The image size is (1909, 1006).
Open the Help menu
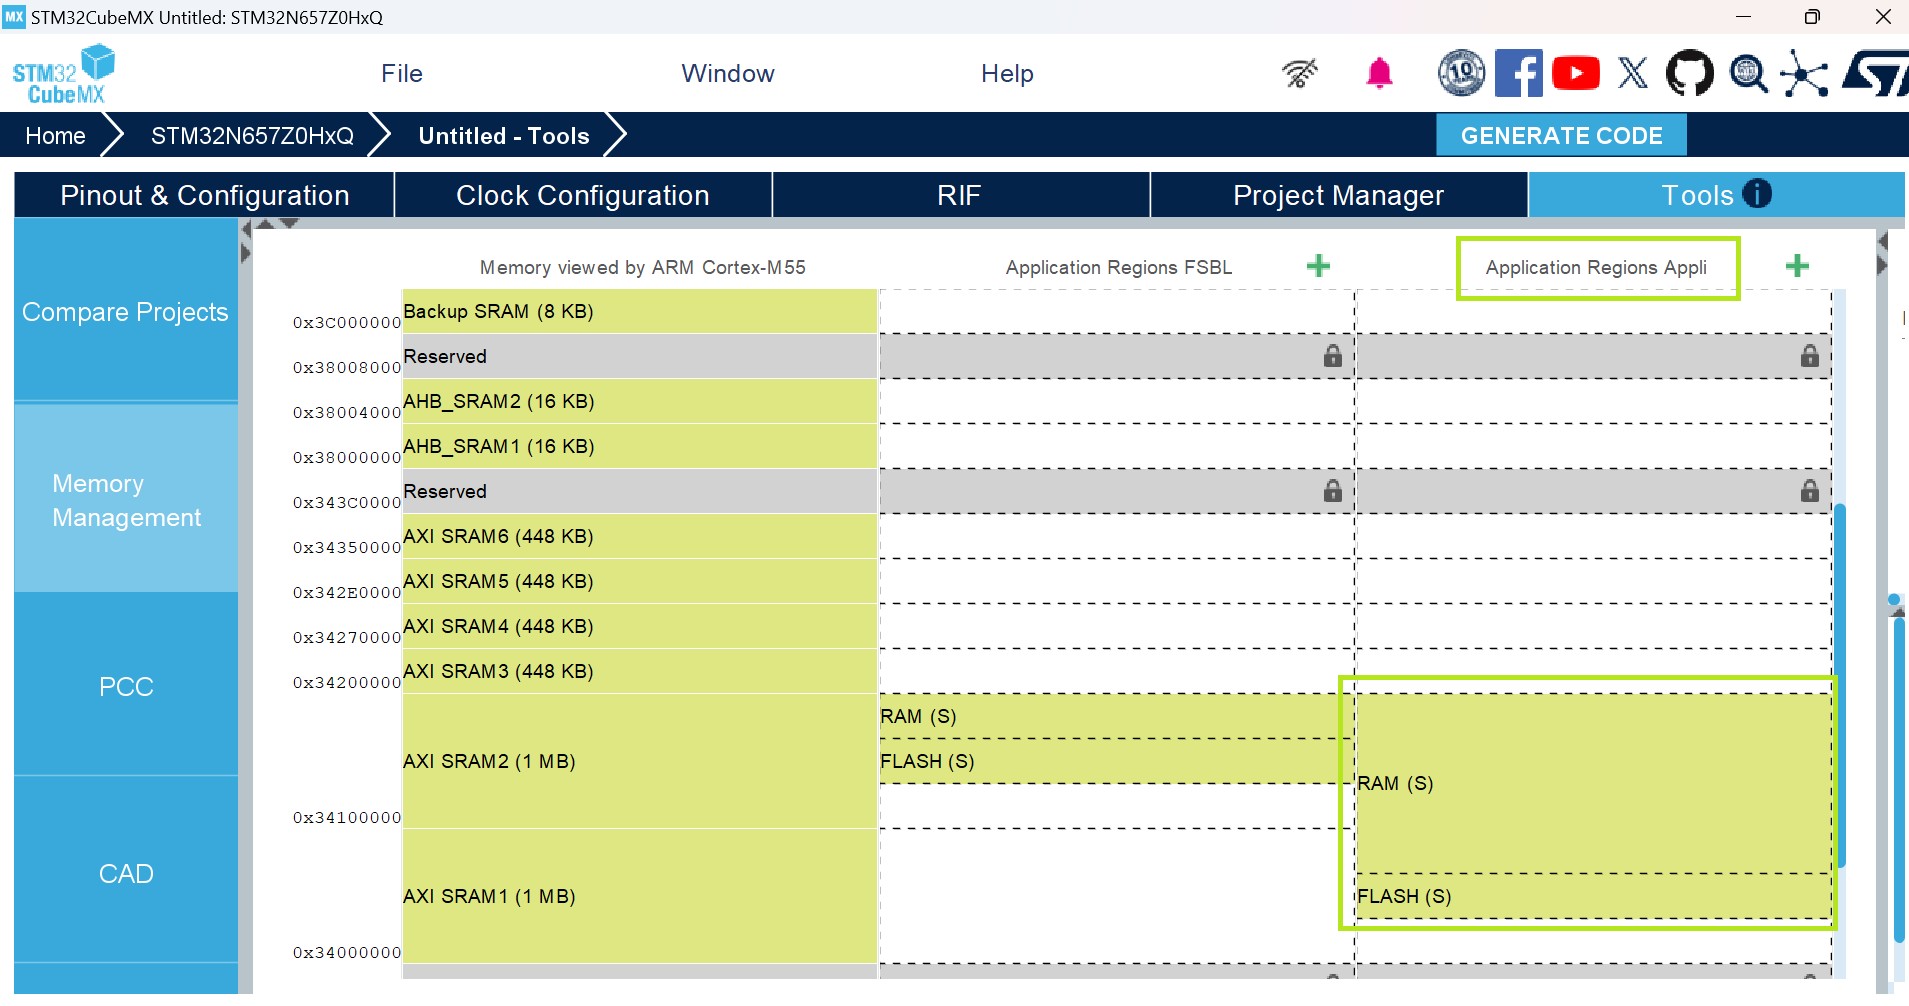[x=1007, y=74]
